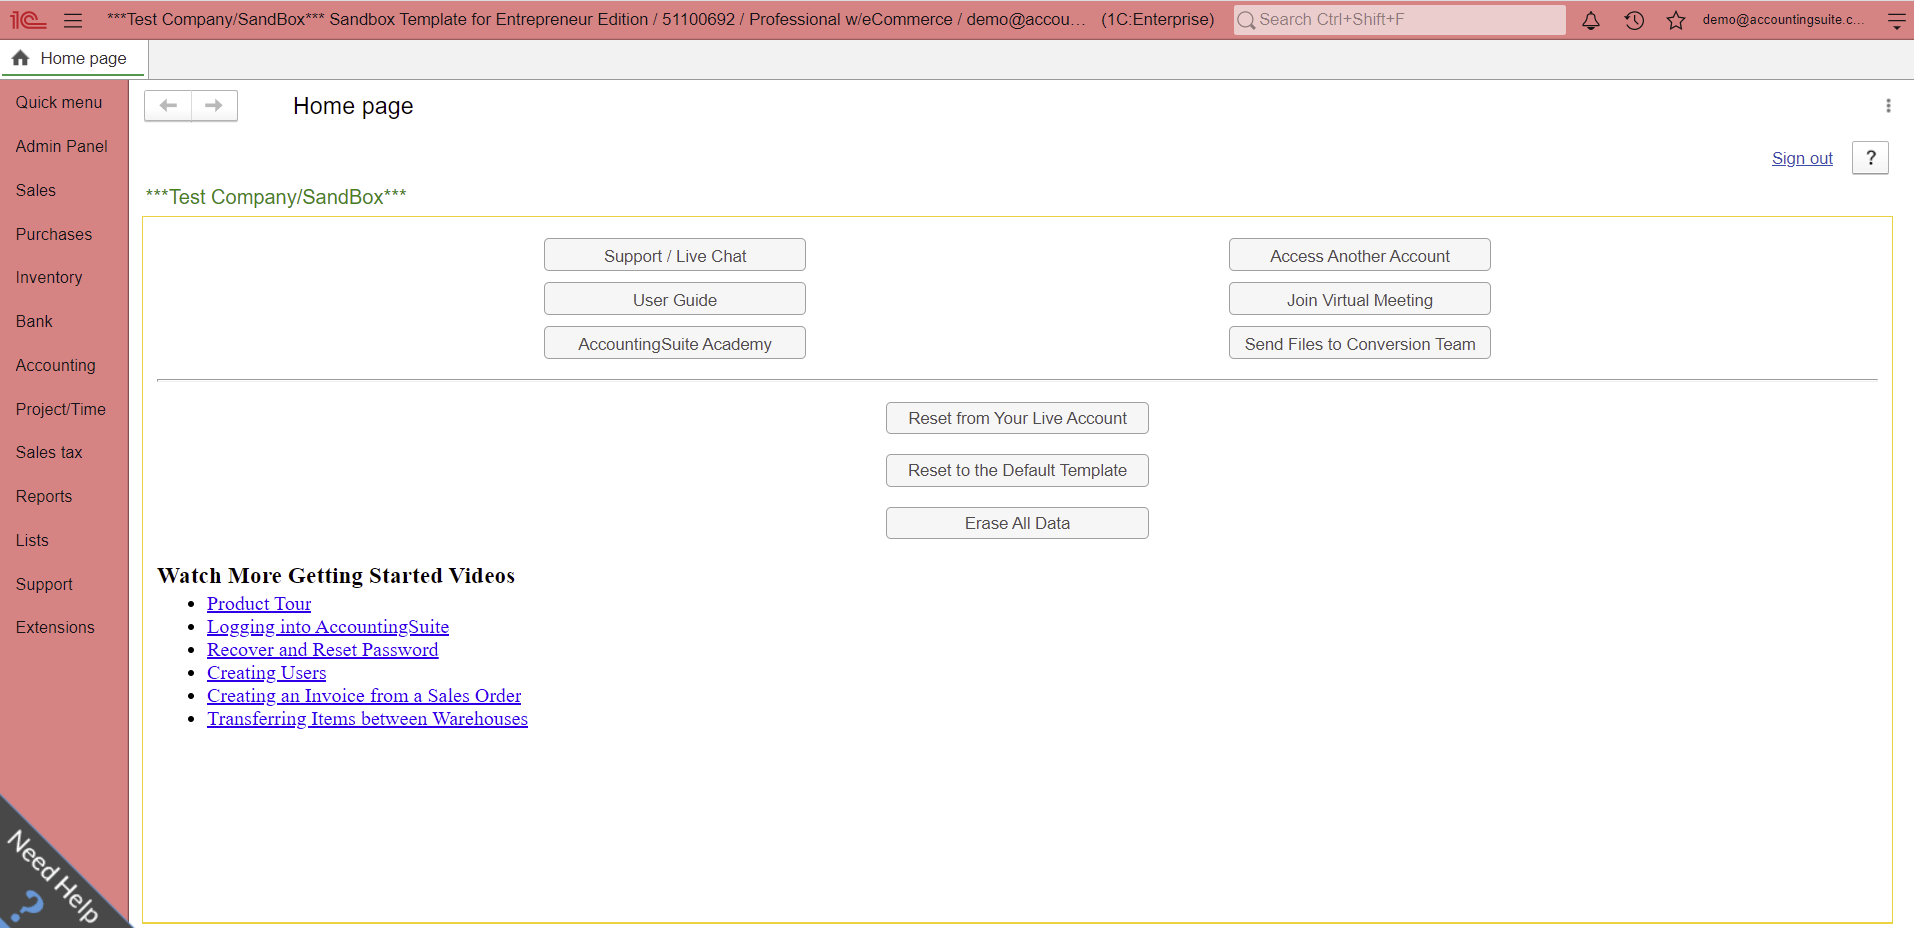The width and height of the screenshot is (1914, 928).
Task: Open the Bank section
Action: click(x=34, y=321)
